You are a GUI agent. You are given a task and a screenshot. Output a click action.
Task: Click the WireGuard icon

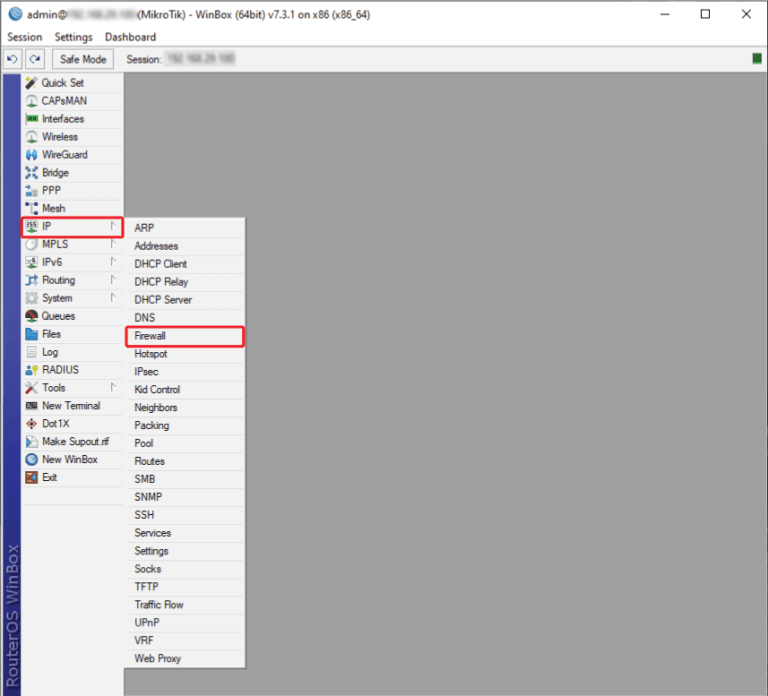(31, 155)
